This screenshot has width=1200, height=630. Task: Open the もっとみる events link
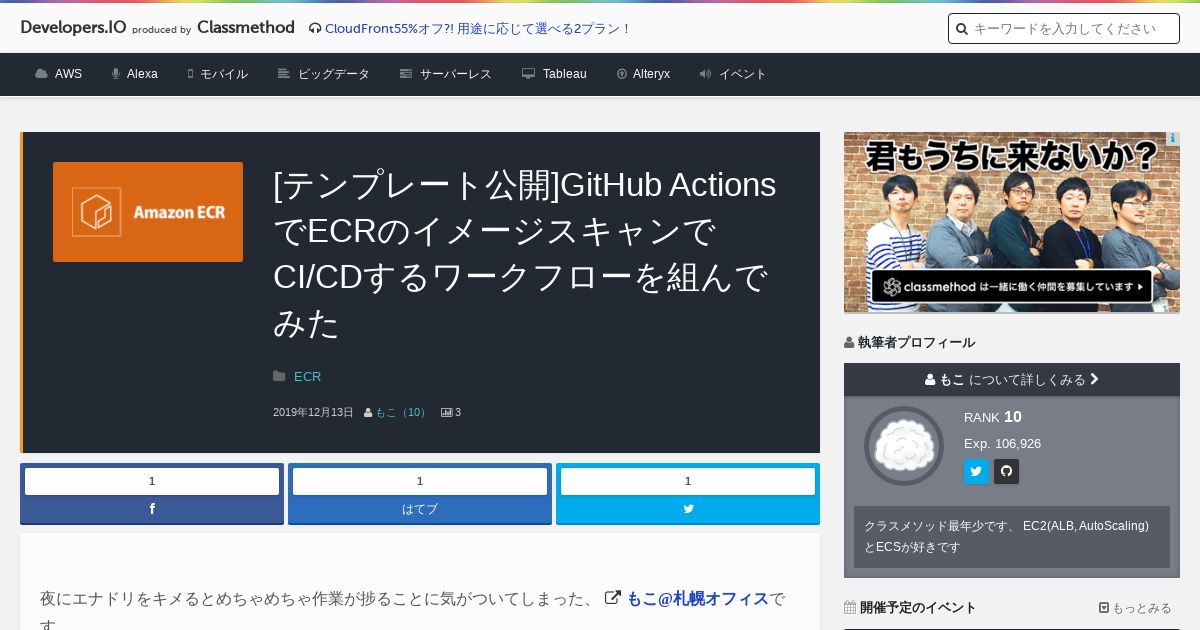[1135, 607]
